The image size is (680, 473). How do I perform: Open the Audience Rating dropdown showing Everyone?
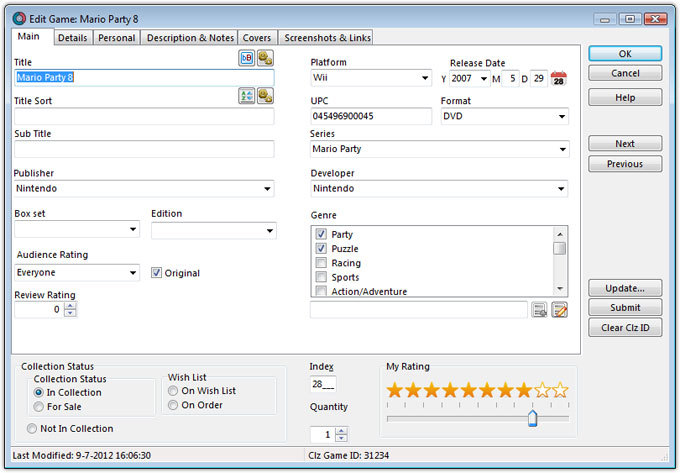point(133,273)
